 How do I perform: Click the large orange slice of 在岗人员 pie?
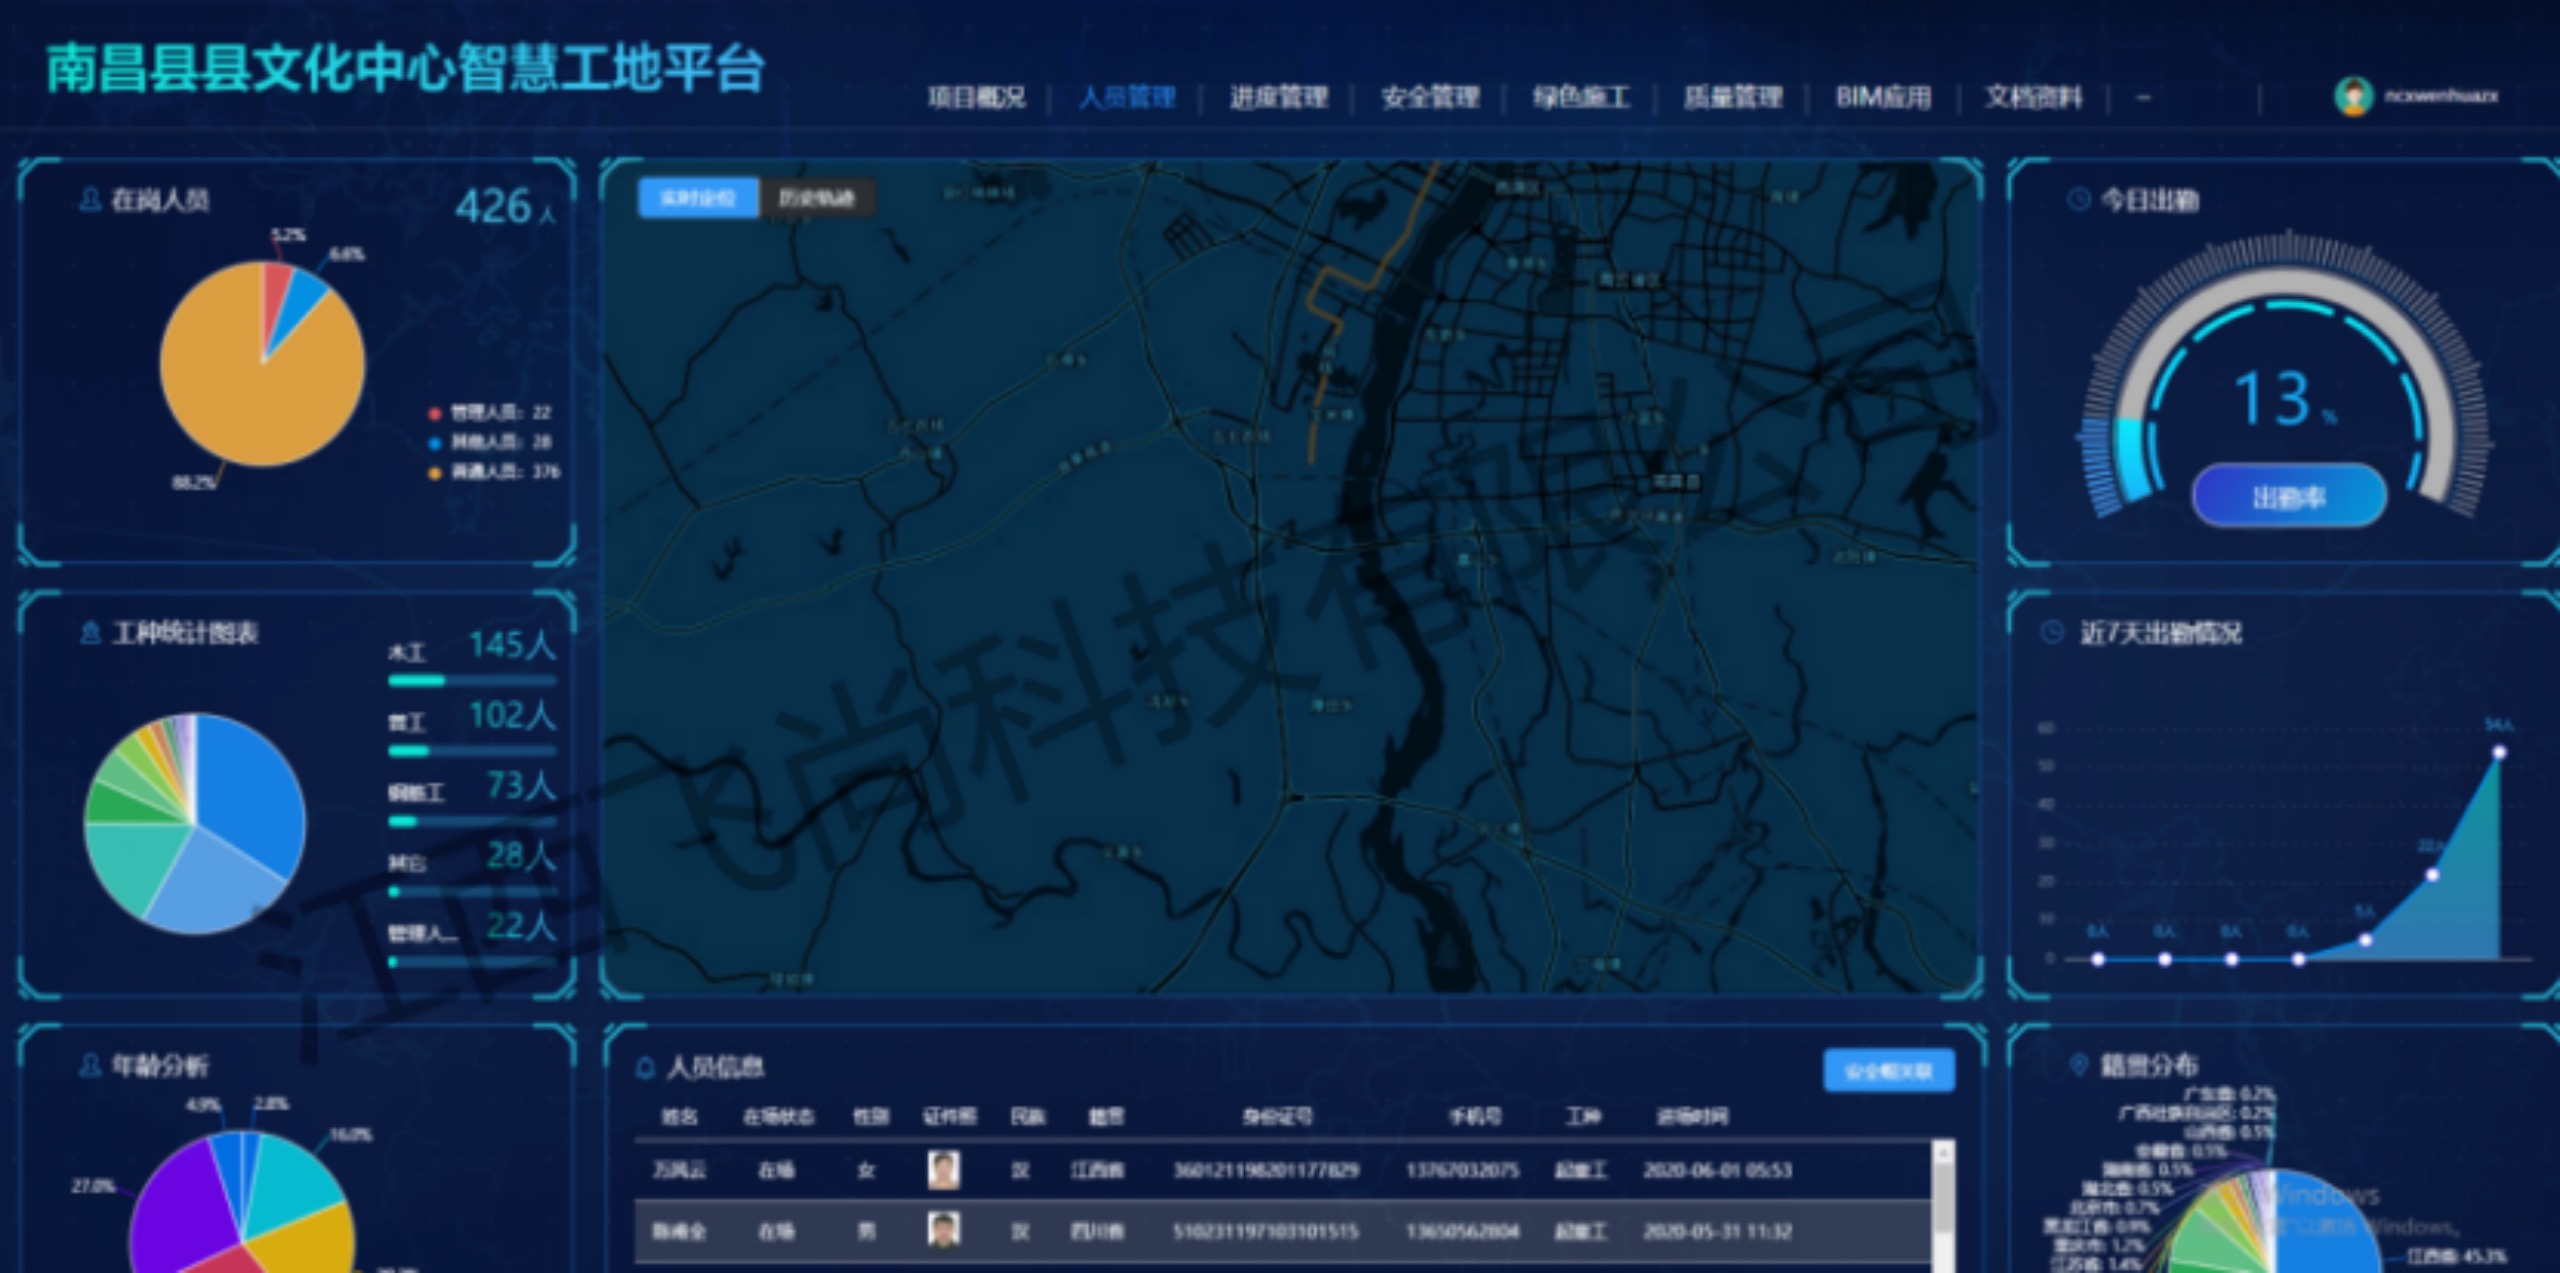[250, 390]
